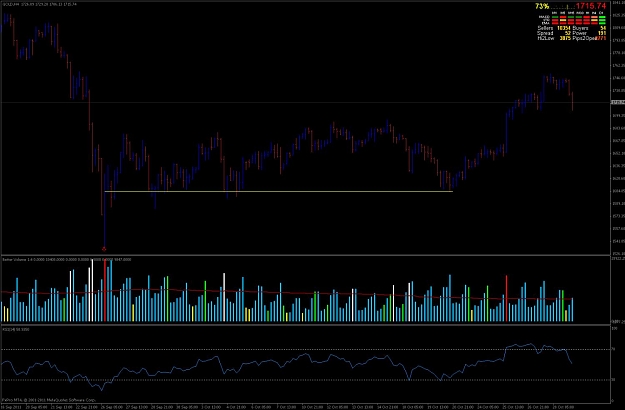
Task: Click the Spread label in the info panel
Action: point(545,33)
